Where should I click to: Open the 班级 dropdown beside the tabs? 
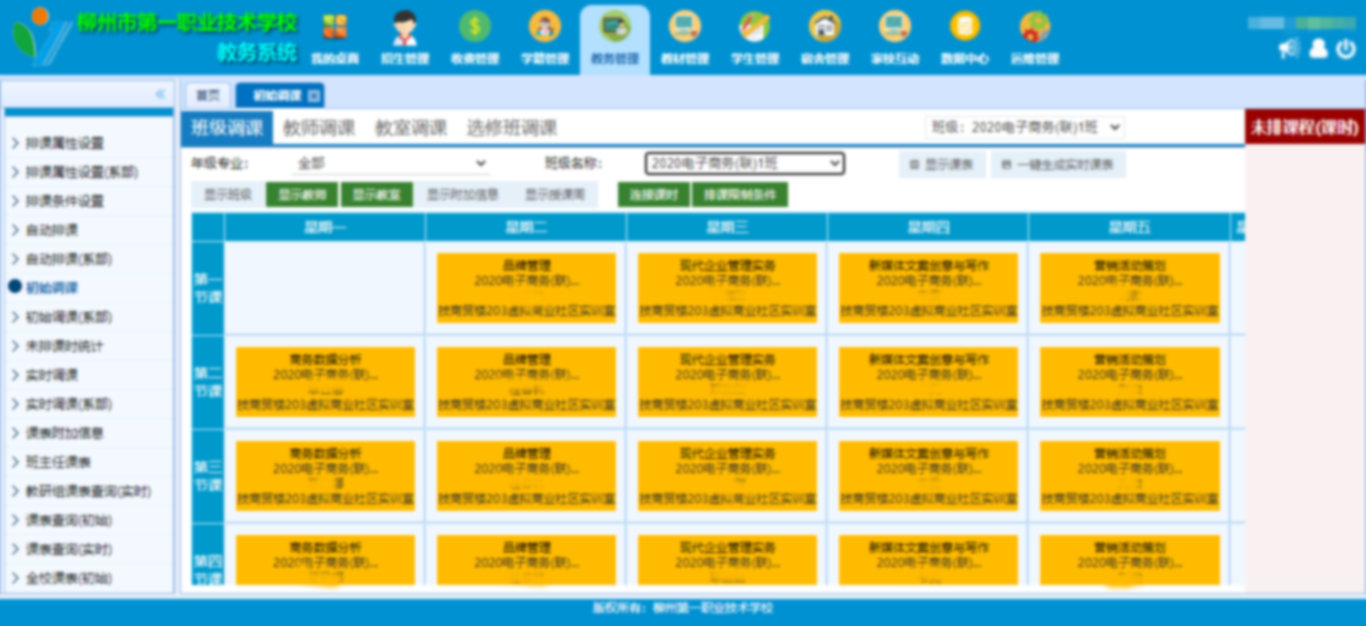1026,127
